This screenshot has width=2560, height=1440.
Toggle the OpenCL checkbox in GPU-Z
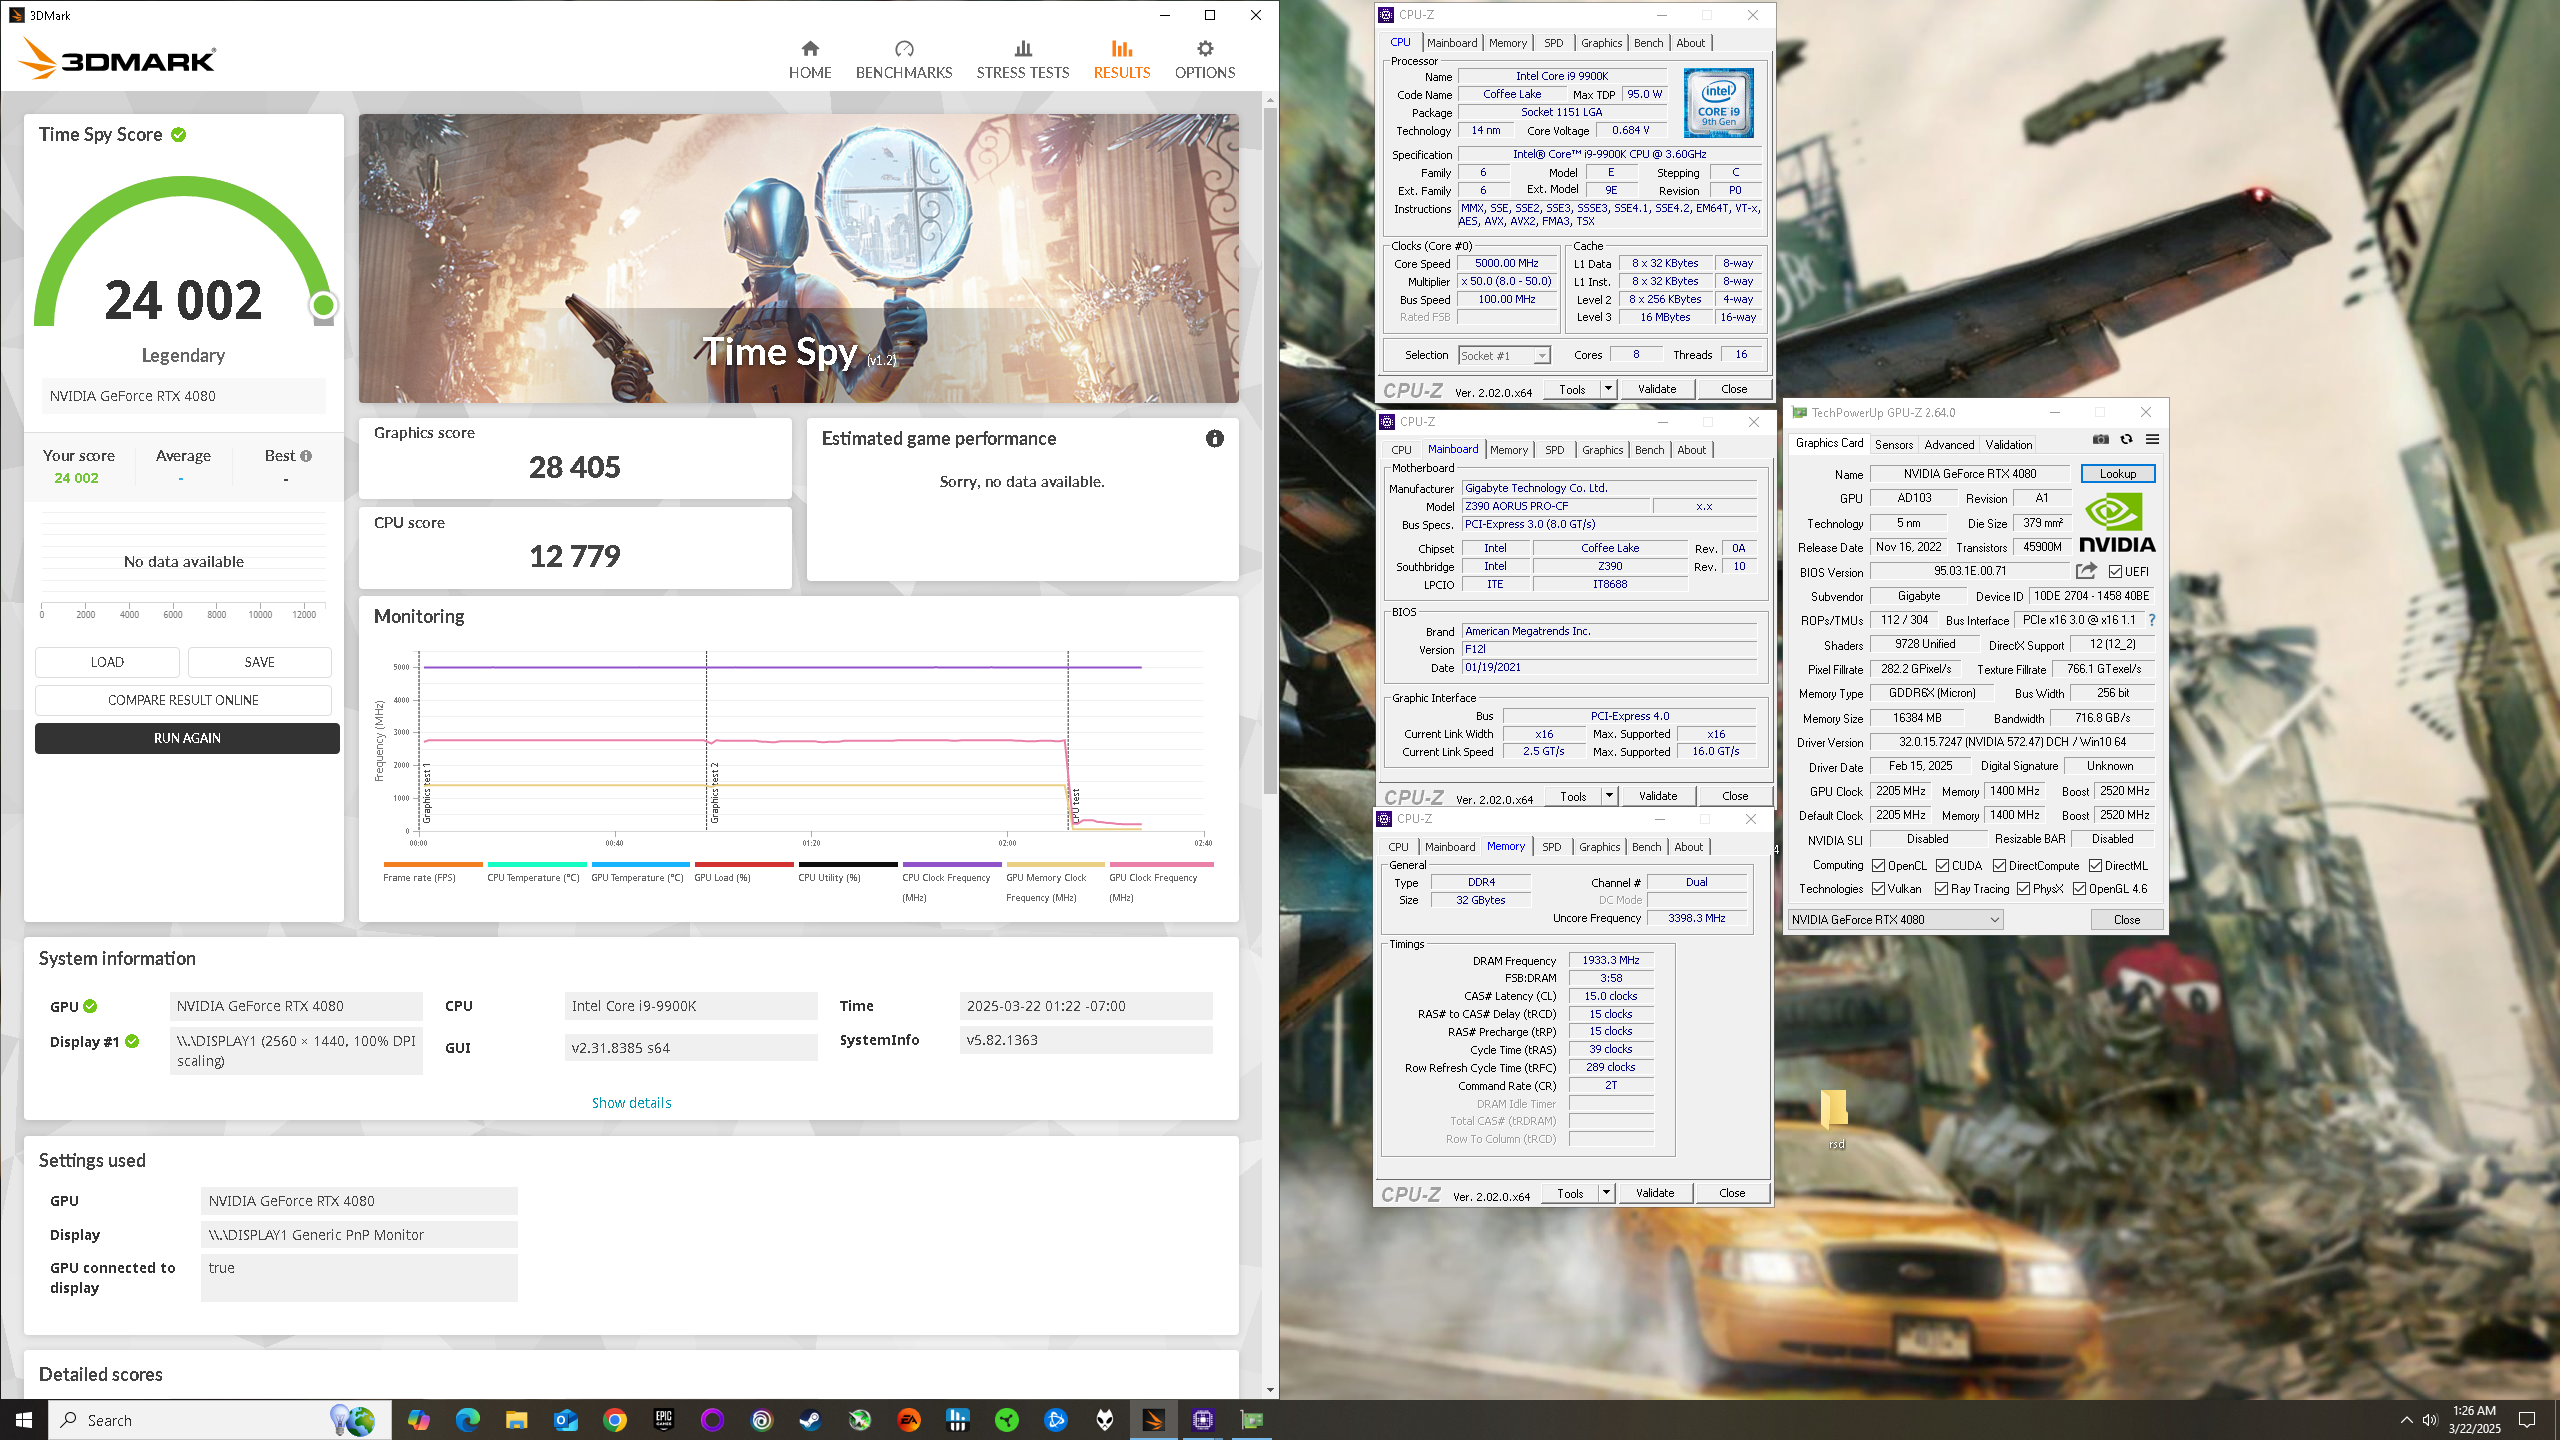tap(1878, 866)
